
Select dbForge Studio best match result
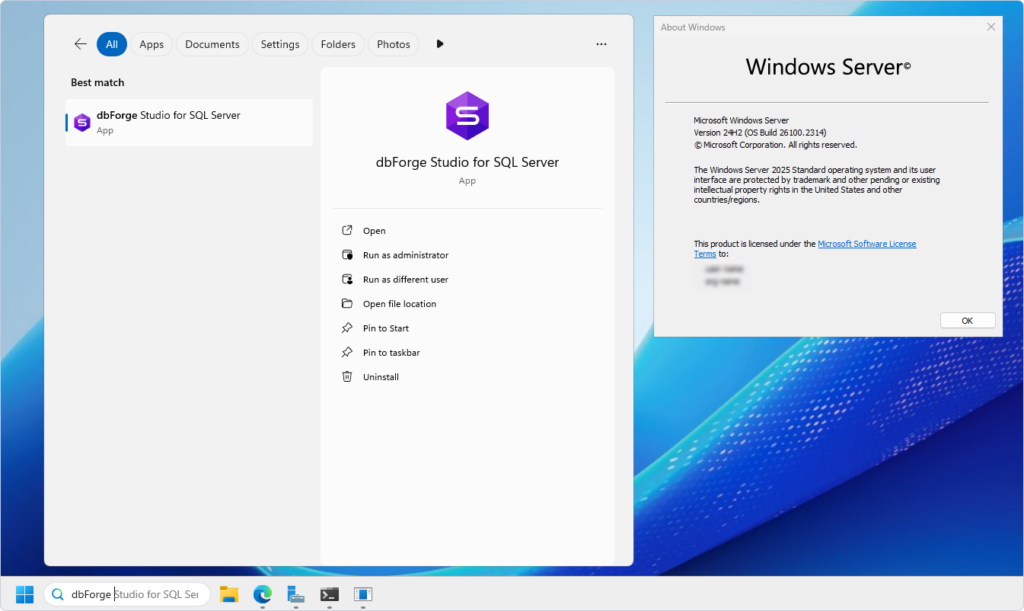189,122
